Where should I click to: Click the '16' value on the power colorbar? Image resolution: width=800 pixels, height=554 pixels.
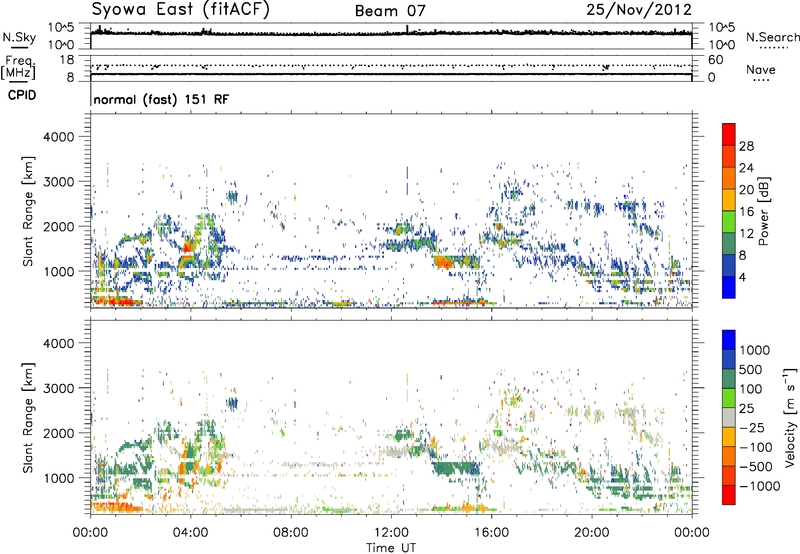point(746,211)
